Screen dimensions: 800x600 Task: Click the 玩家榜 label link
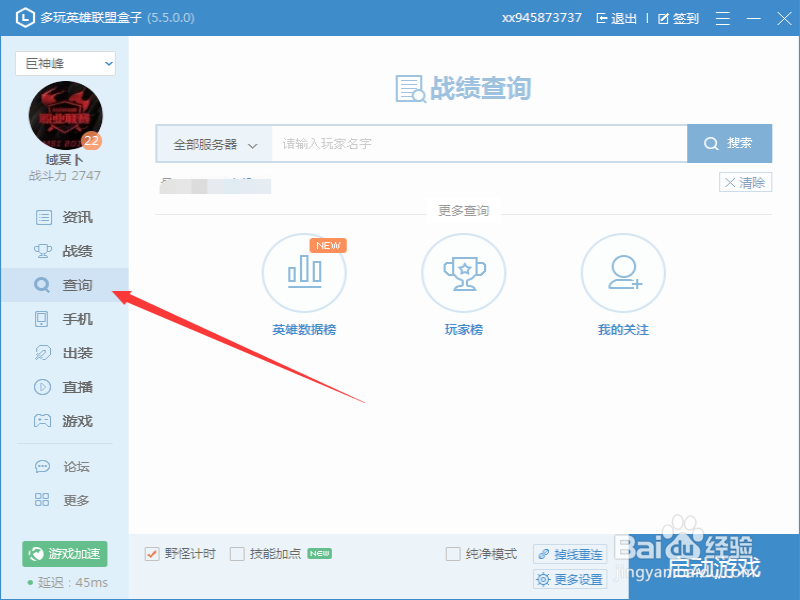464,330
